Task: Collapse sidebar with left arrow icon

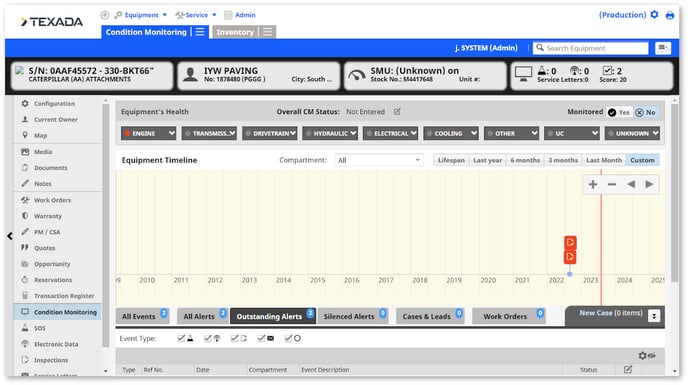Action: coord(10,236)
